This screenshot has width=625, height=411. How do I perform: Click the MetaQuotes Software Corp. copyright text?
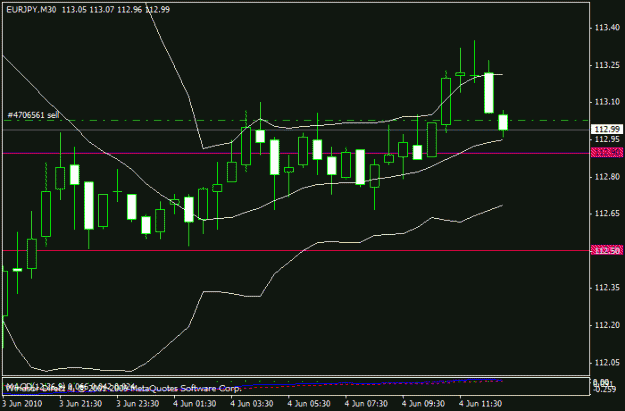(x=123, y=388)
